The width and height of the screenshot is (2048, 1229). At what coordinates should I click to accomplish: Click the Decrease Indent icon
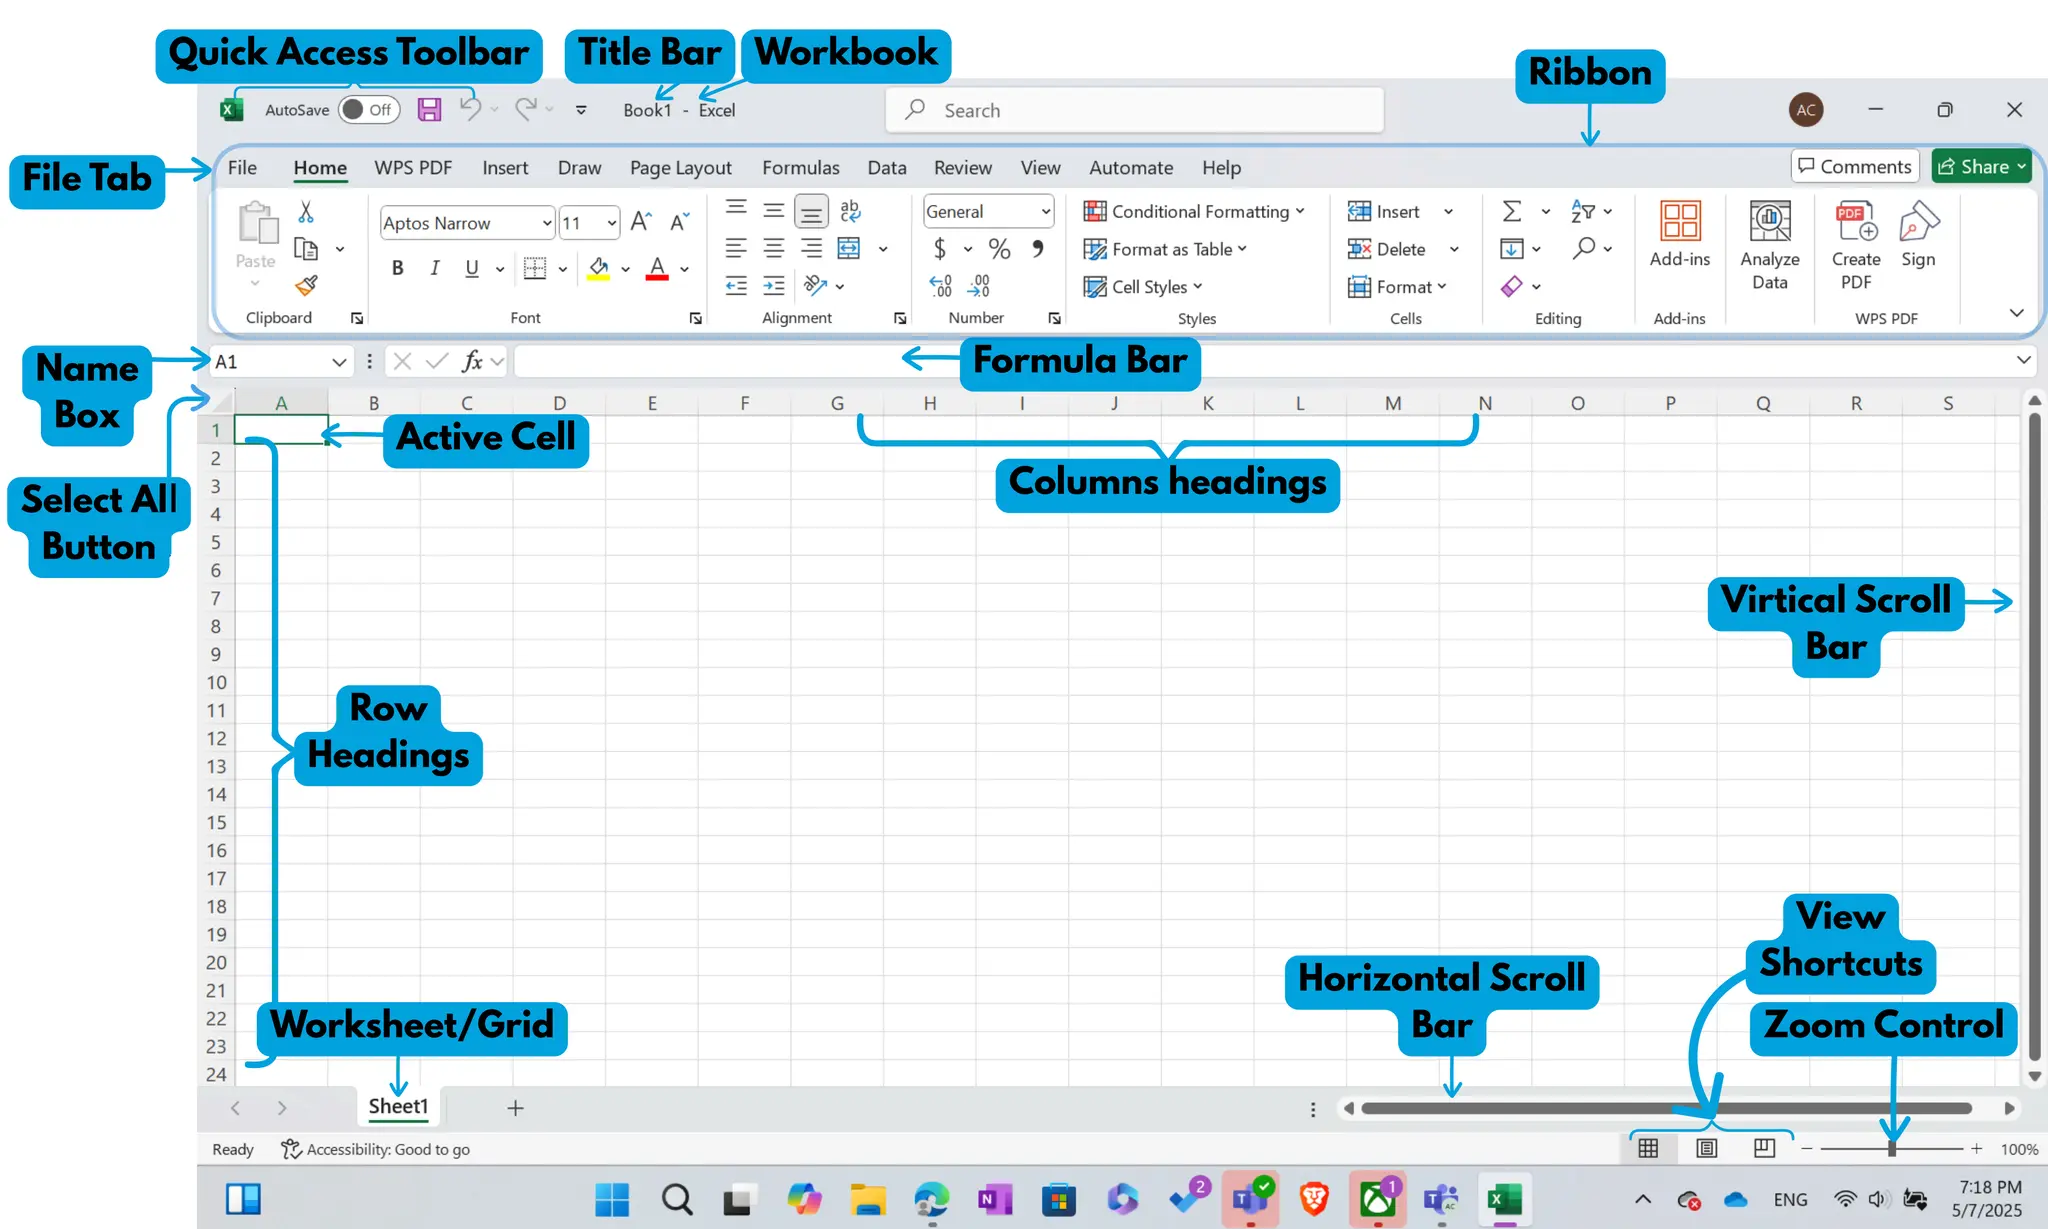pyautogui.click(x=736, y=286)
